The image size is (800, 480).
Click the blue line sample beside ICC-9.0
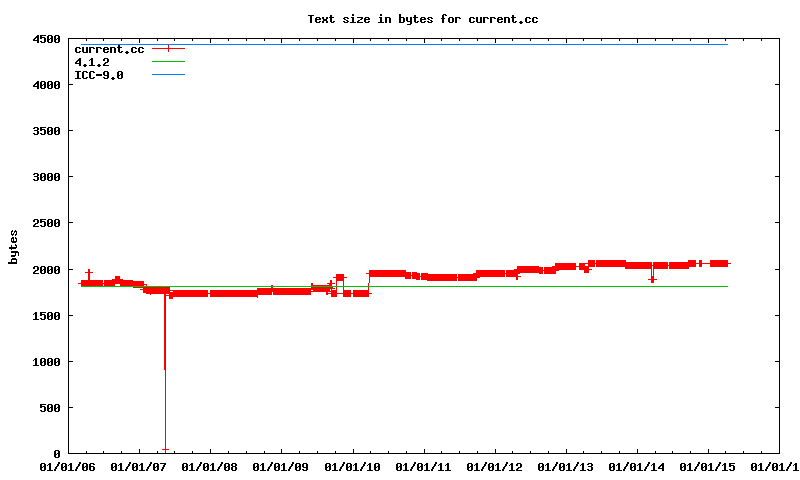pyautogui.click(x=169, y=75)
